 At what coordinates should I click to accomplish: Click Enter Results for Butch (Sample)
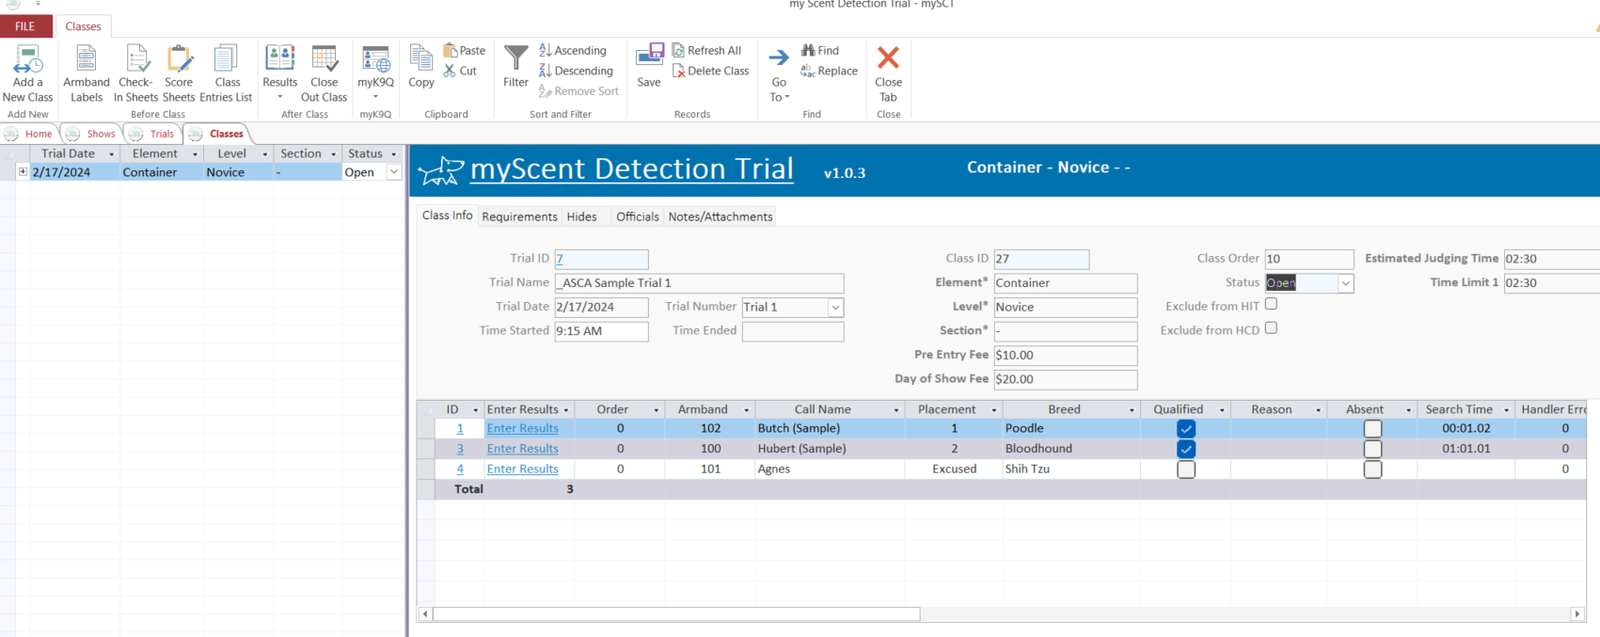(x=523, y=428)
